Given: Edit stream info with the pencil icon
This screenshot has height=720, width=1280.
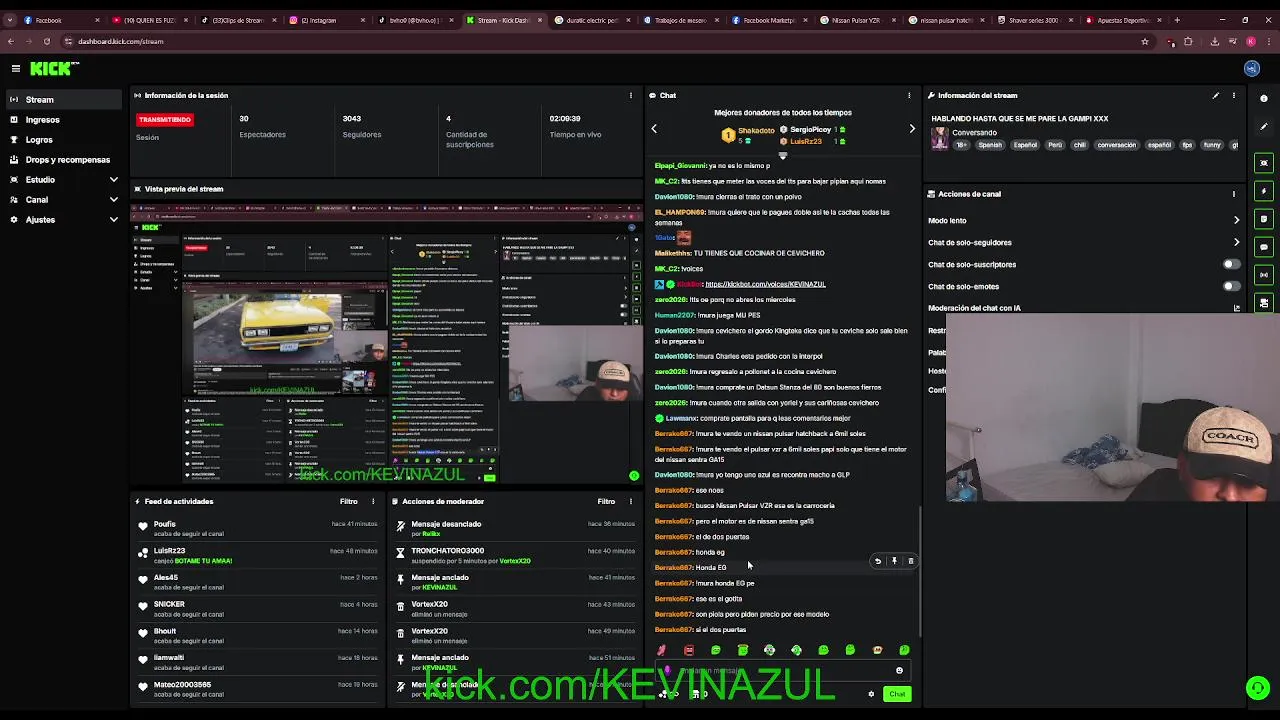Looking at the screenshot, I should (x=1216, y=95).
